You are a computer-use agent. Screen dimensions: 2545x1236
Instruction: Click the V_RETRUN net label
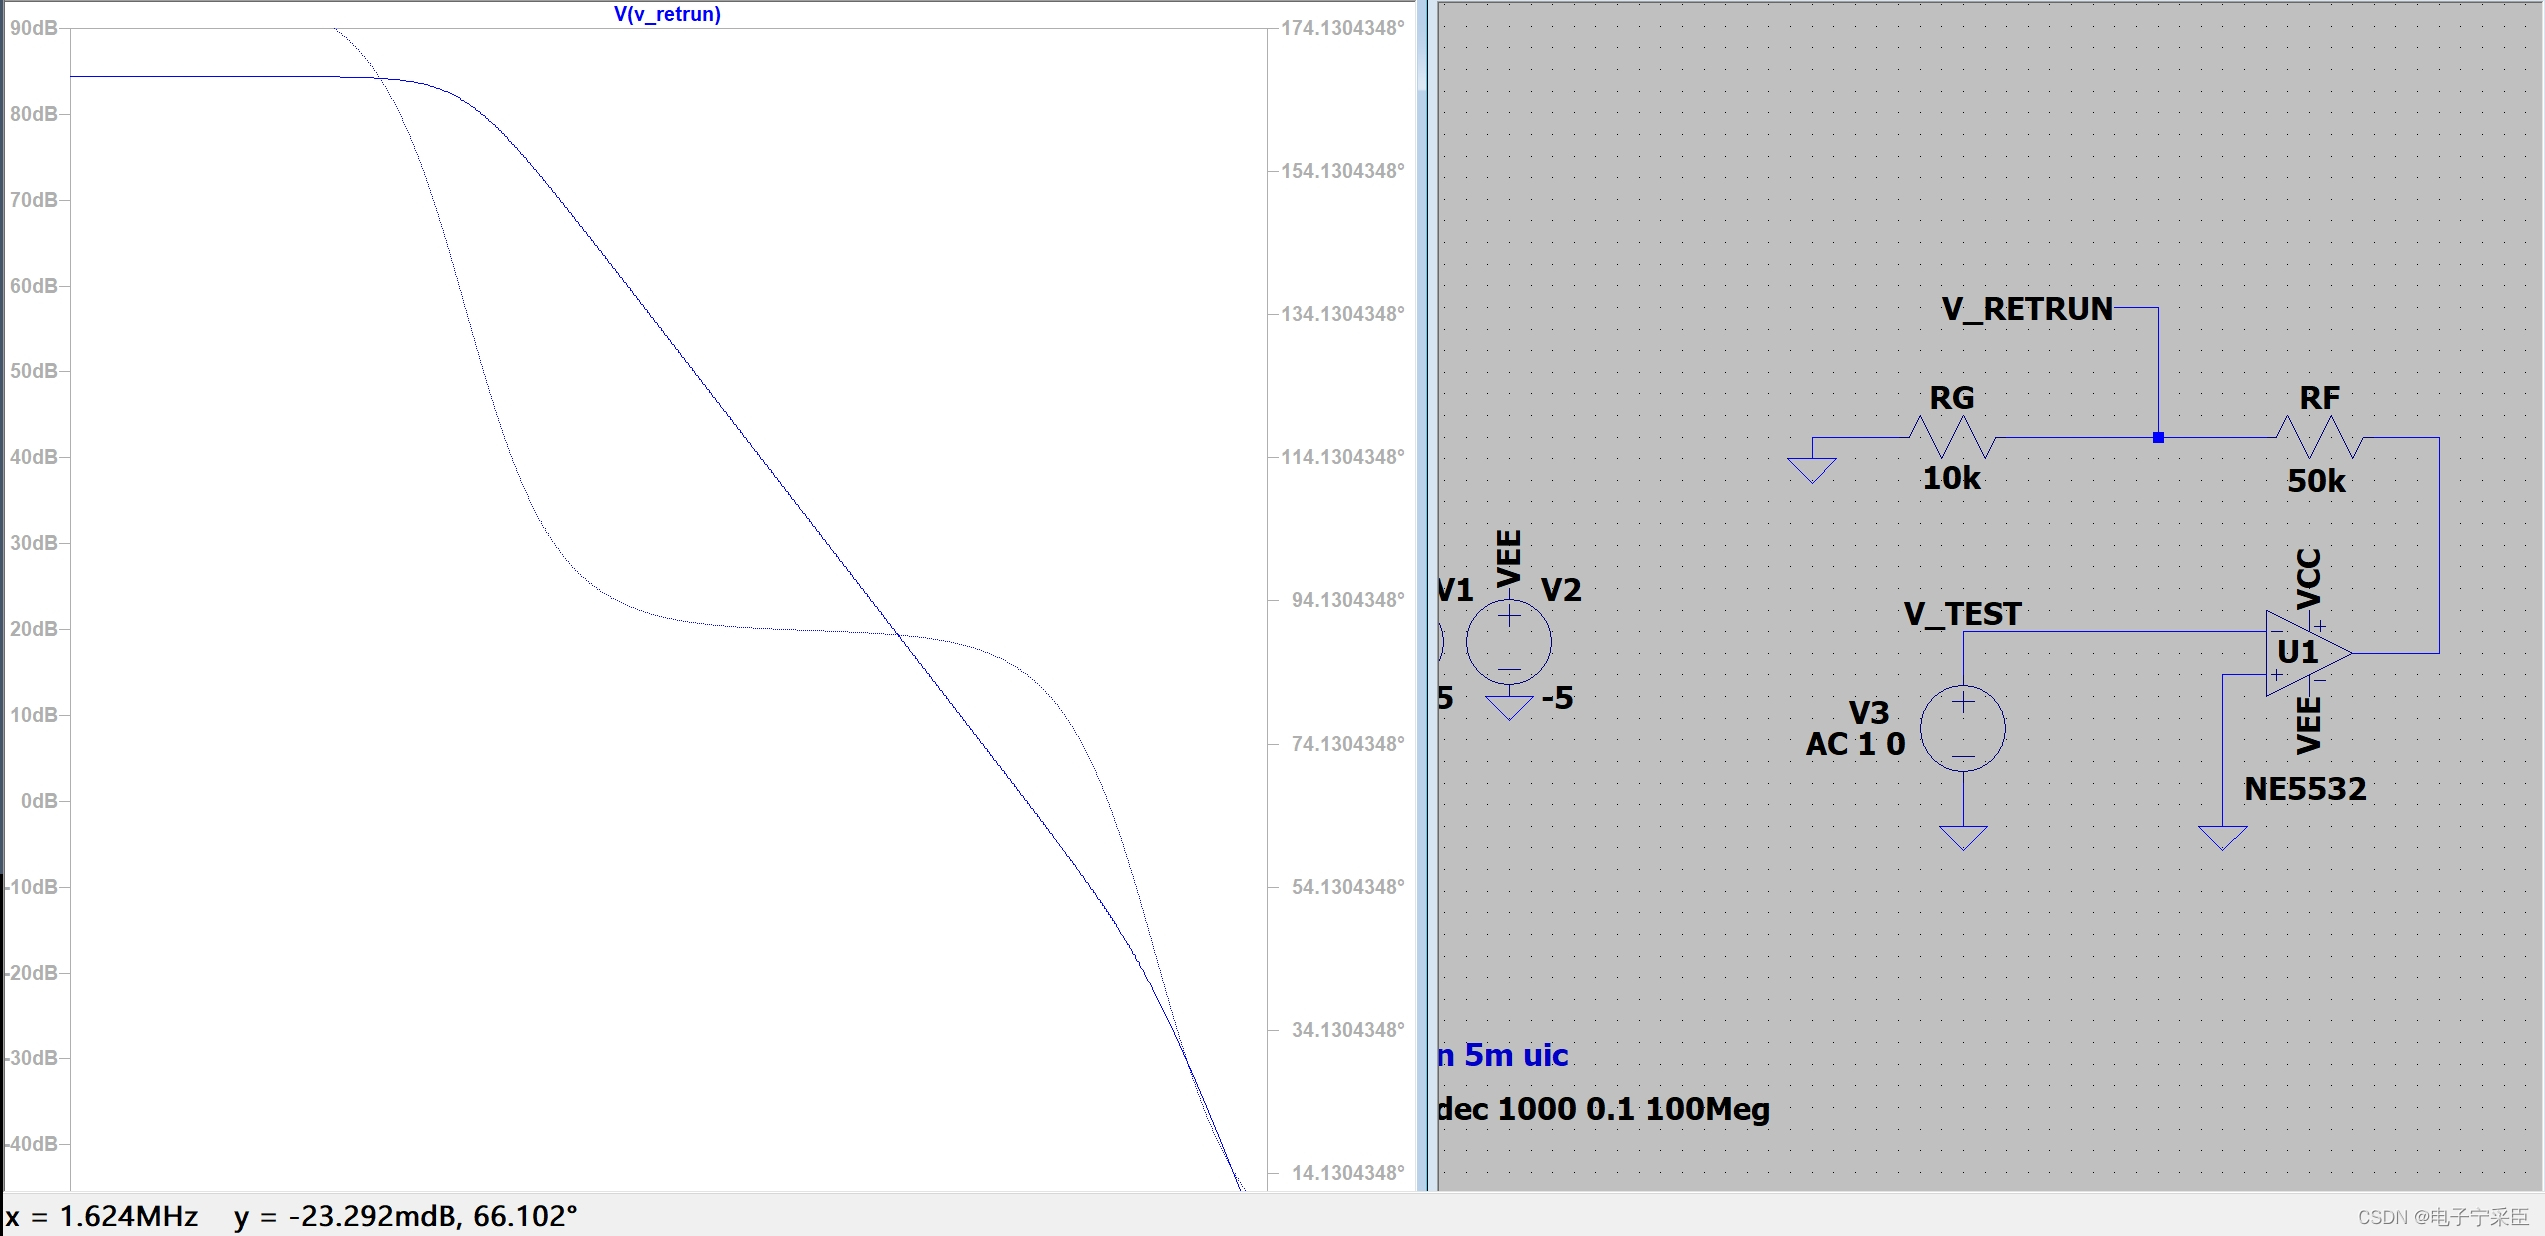[2026, 309]
